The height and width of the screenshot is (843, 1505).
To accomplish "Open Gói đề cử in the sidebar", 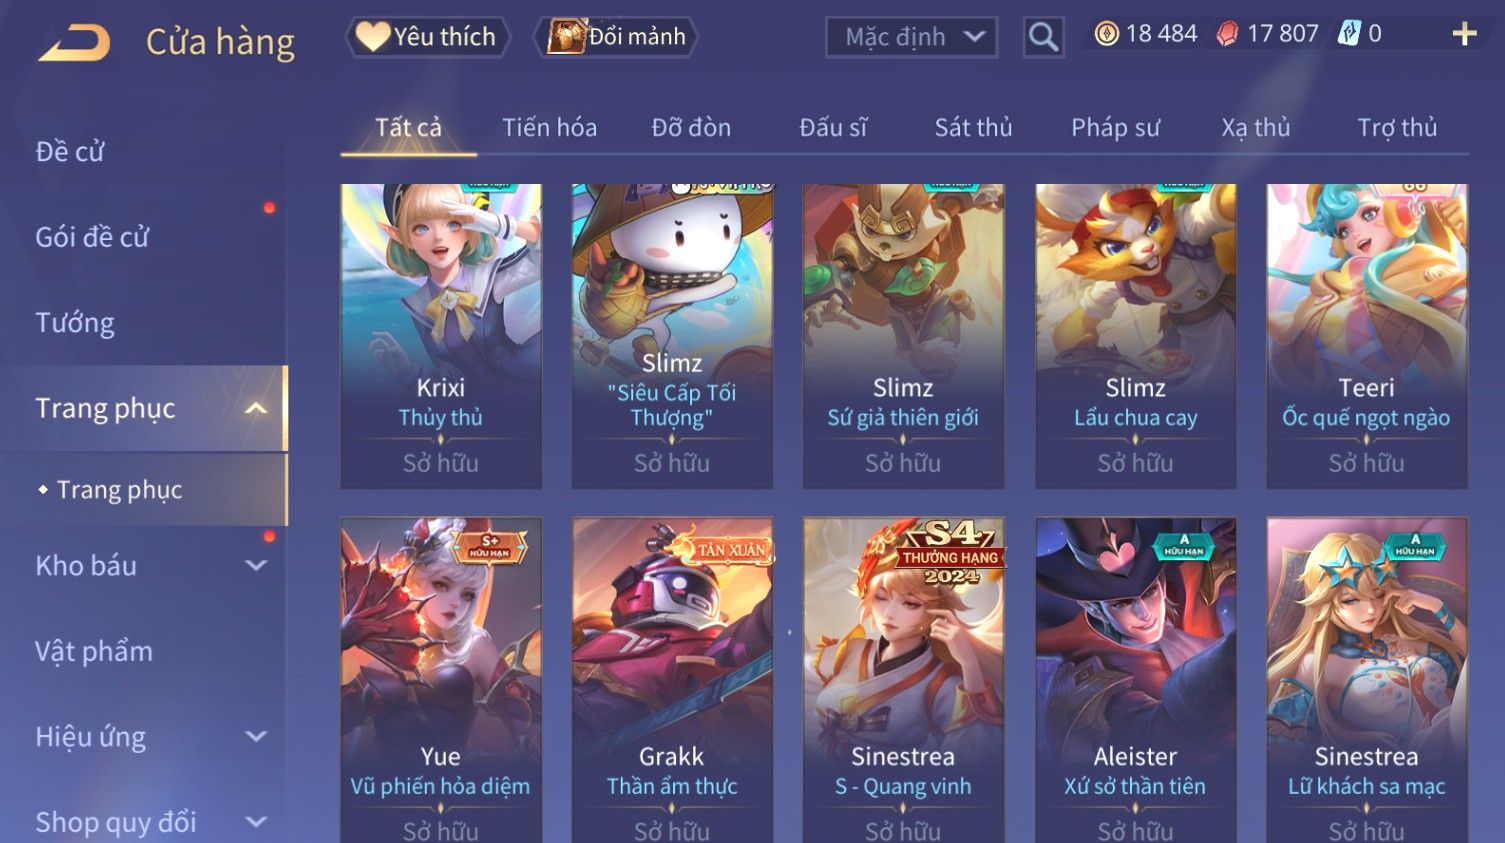I will (x=92, y=237).
